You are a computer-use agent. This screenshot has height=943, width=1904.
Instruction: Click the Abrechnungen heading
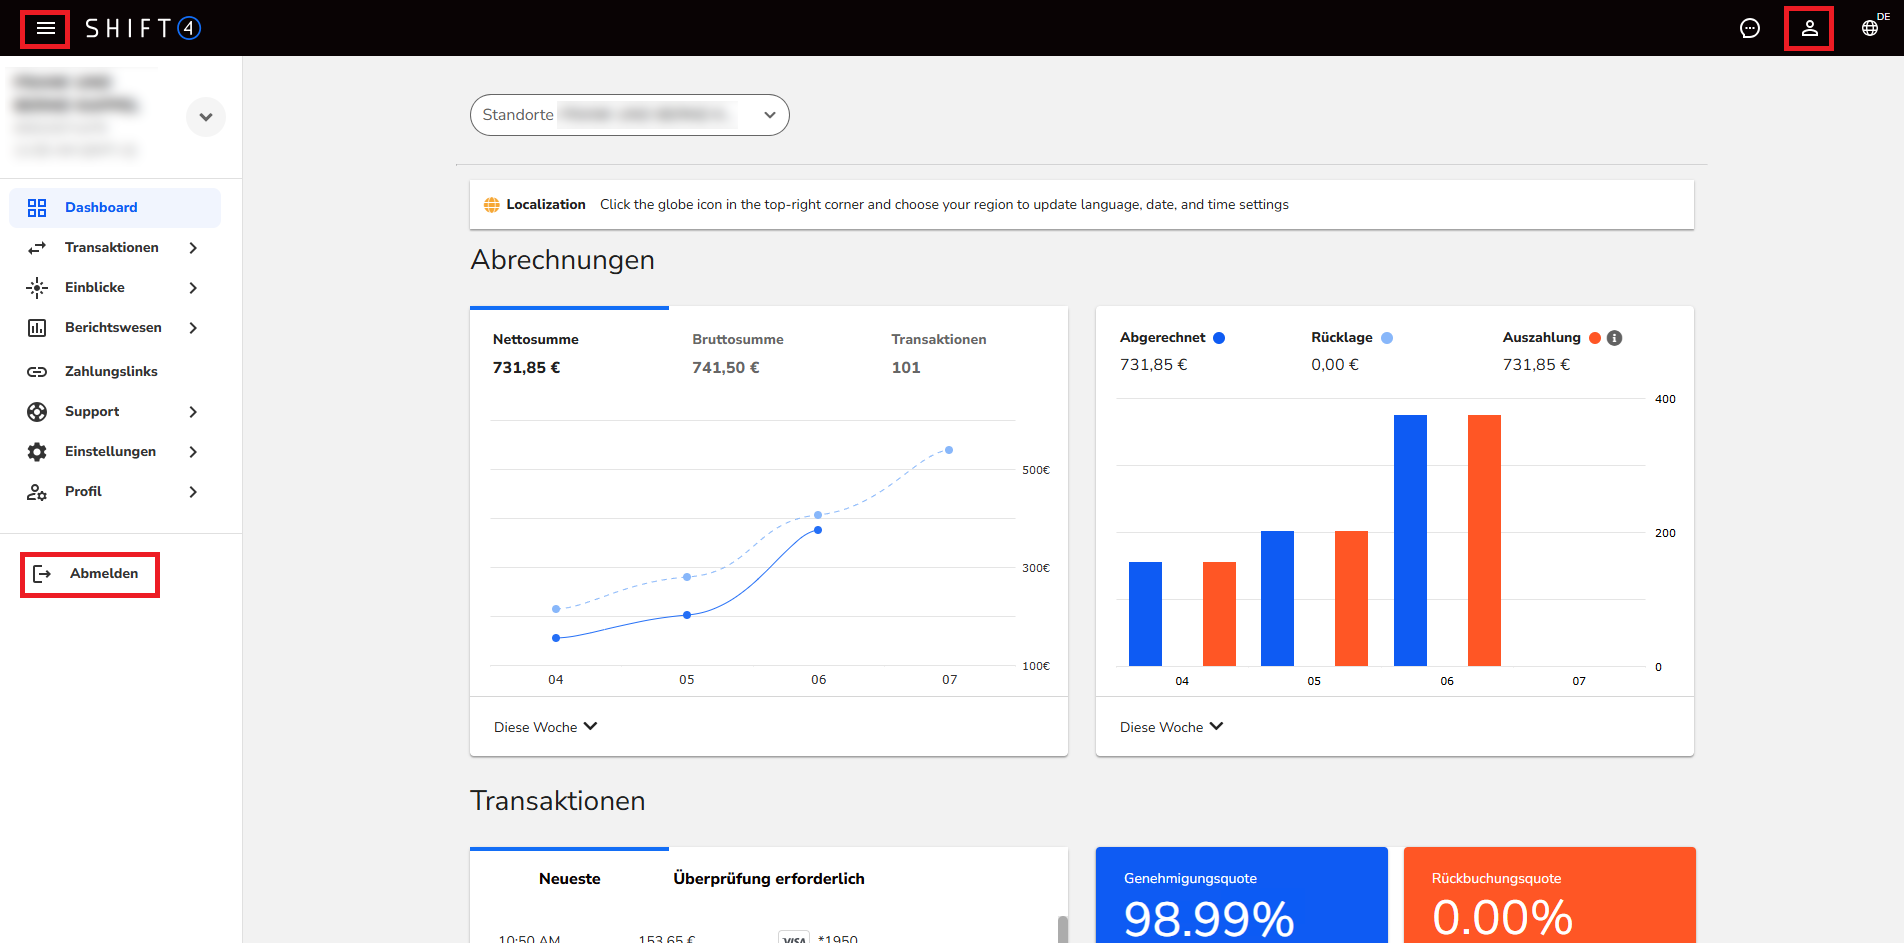click(563, 260)
